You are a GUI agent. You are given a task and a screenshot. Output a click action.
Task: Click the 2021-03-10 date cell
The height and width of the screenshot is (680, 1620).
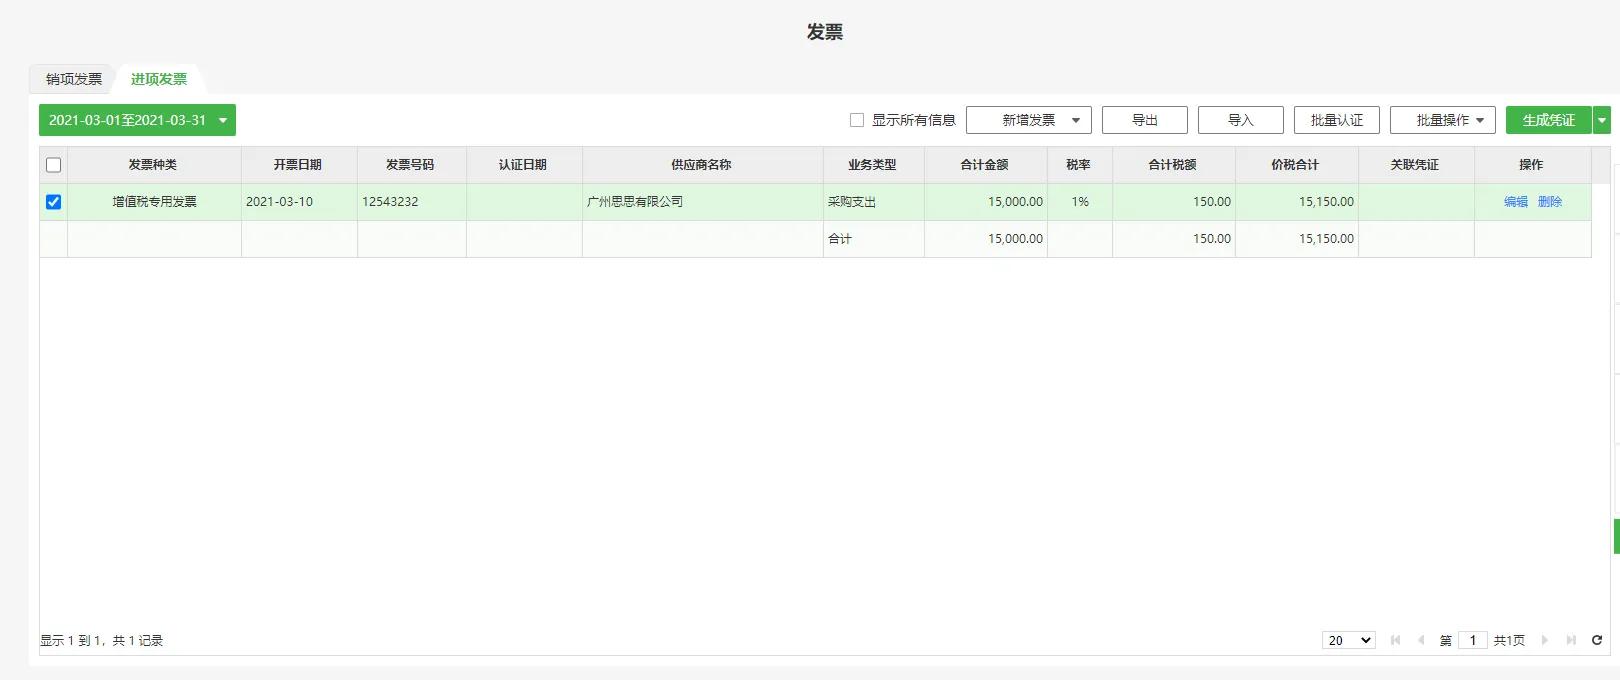pyautogui.click(x=298, y=202)
